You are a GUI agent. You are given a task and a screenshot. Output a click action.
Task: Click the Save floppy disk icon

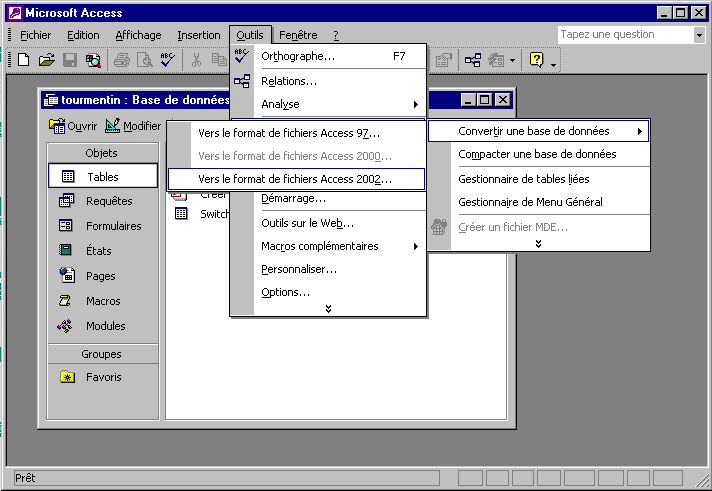click(x=69, y=60)
